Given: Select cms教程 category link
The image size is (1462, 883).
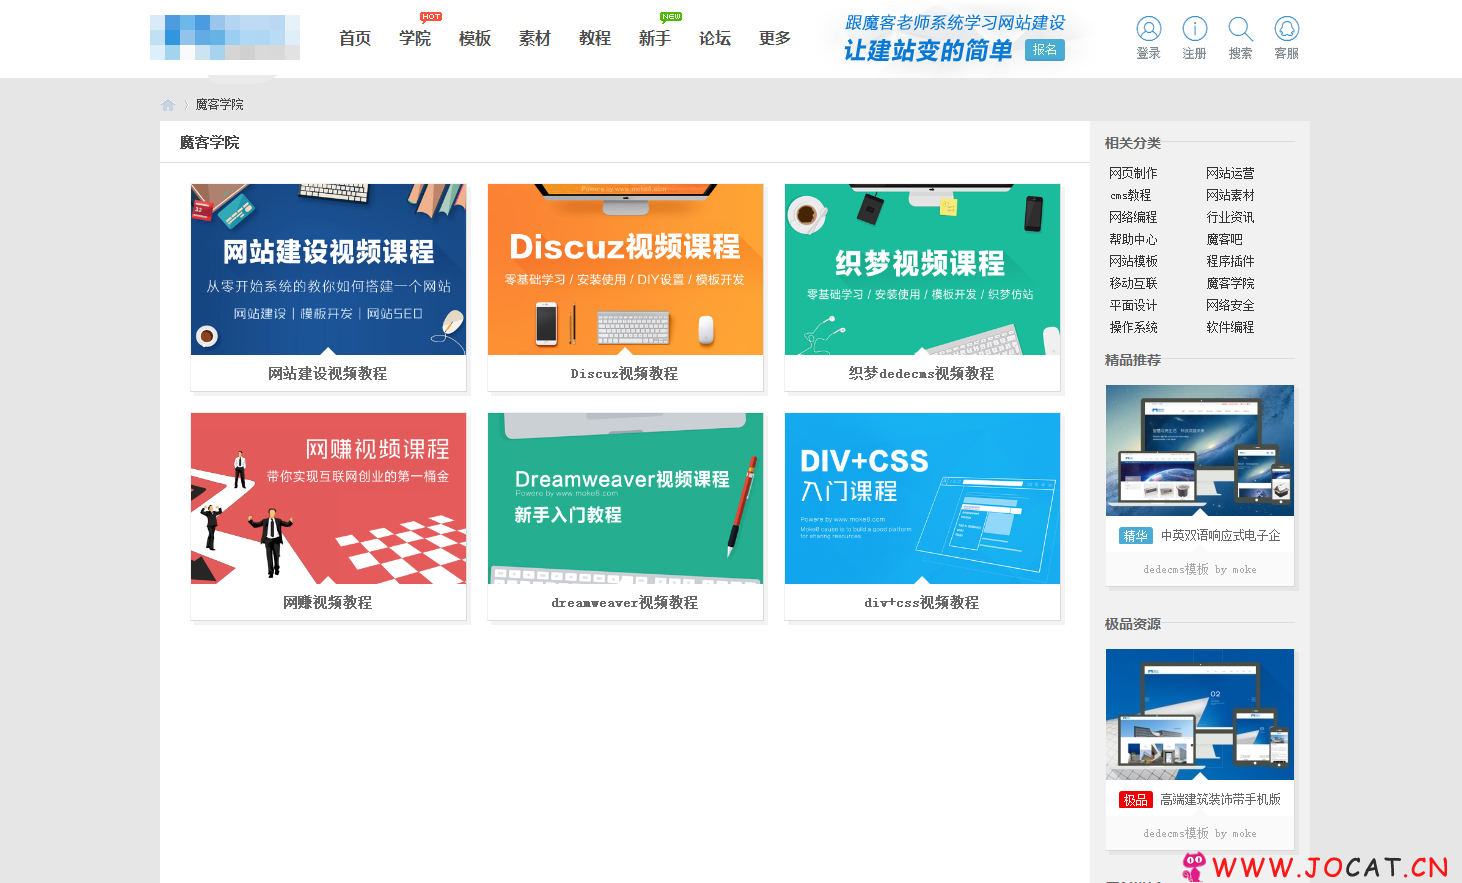Looking at the screenshot, I should coord(1130,195).
